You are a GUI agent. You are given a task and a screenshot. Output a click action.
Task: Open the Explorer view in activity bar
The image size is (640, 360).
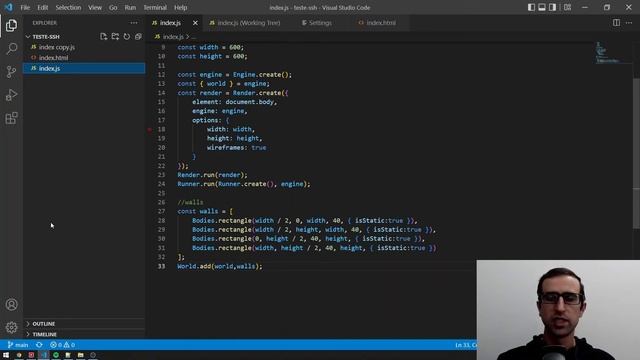click(11, 26)
